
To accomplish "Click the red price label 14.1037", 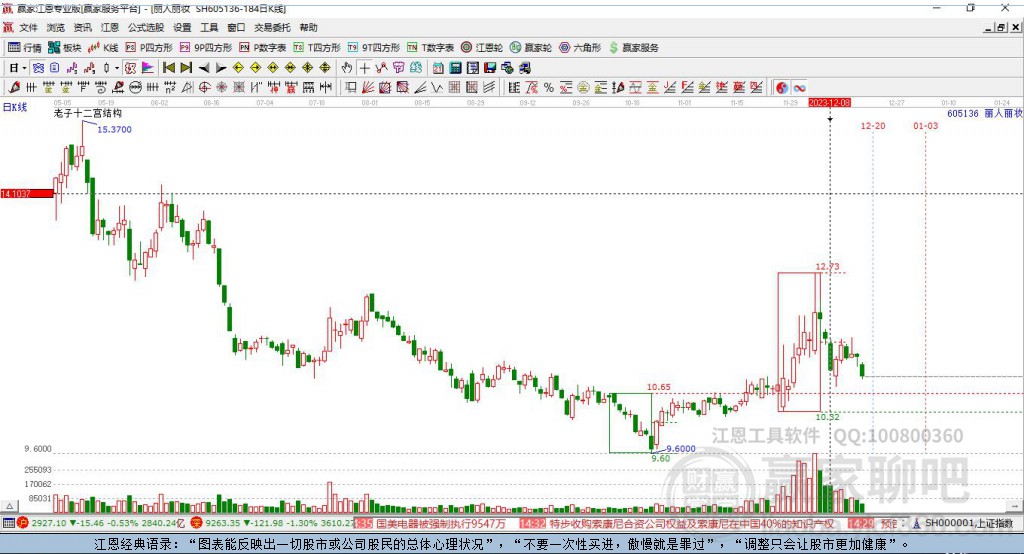I will point(27,193).
